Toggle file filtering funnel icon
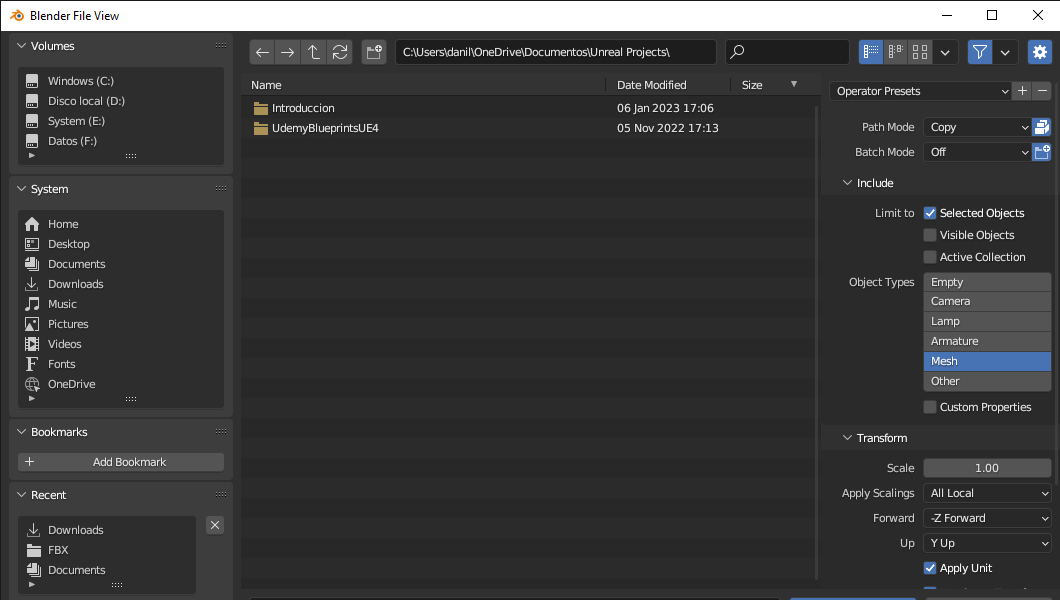 980,52
